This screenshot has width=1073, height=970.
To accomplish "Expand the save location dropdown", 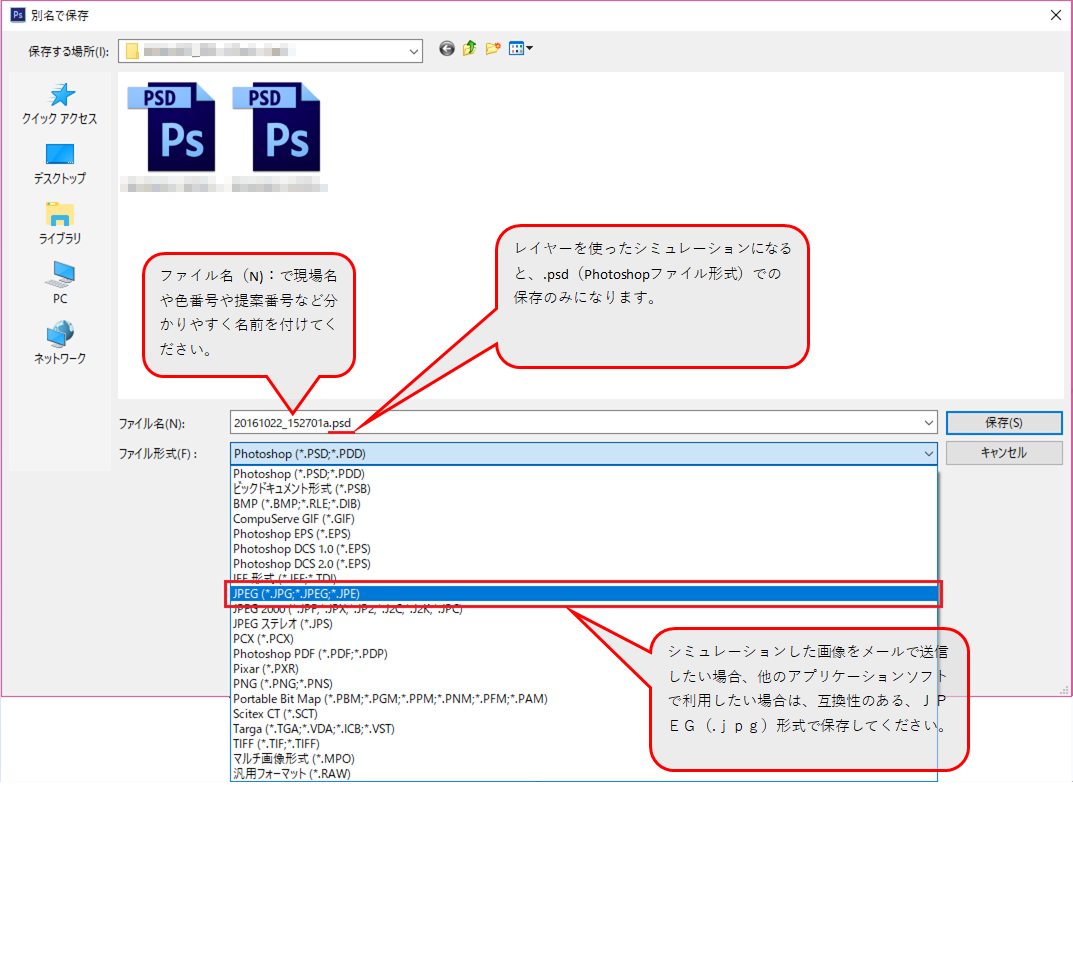I will [414, 49].
